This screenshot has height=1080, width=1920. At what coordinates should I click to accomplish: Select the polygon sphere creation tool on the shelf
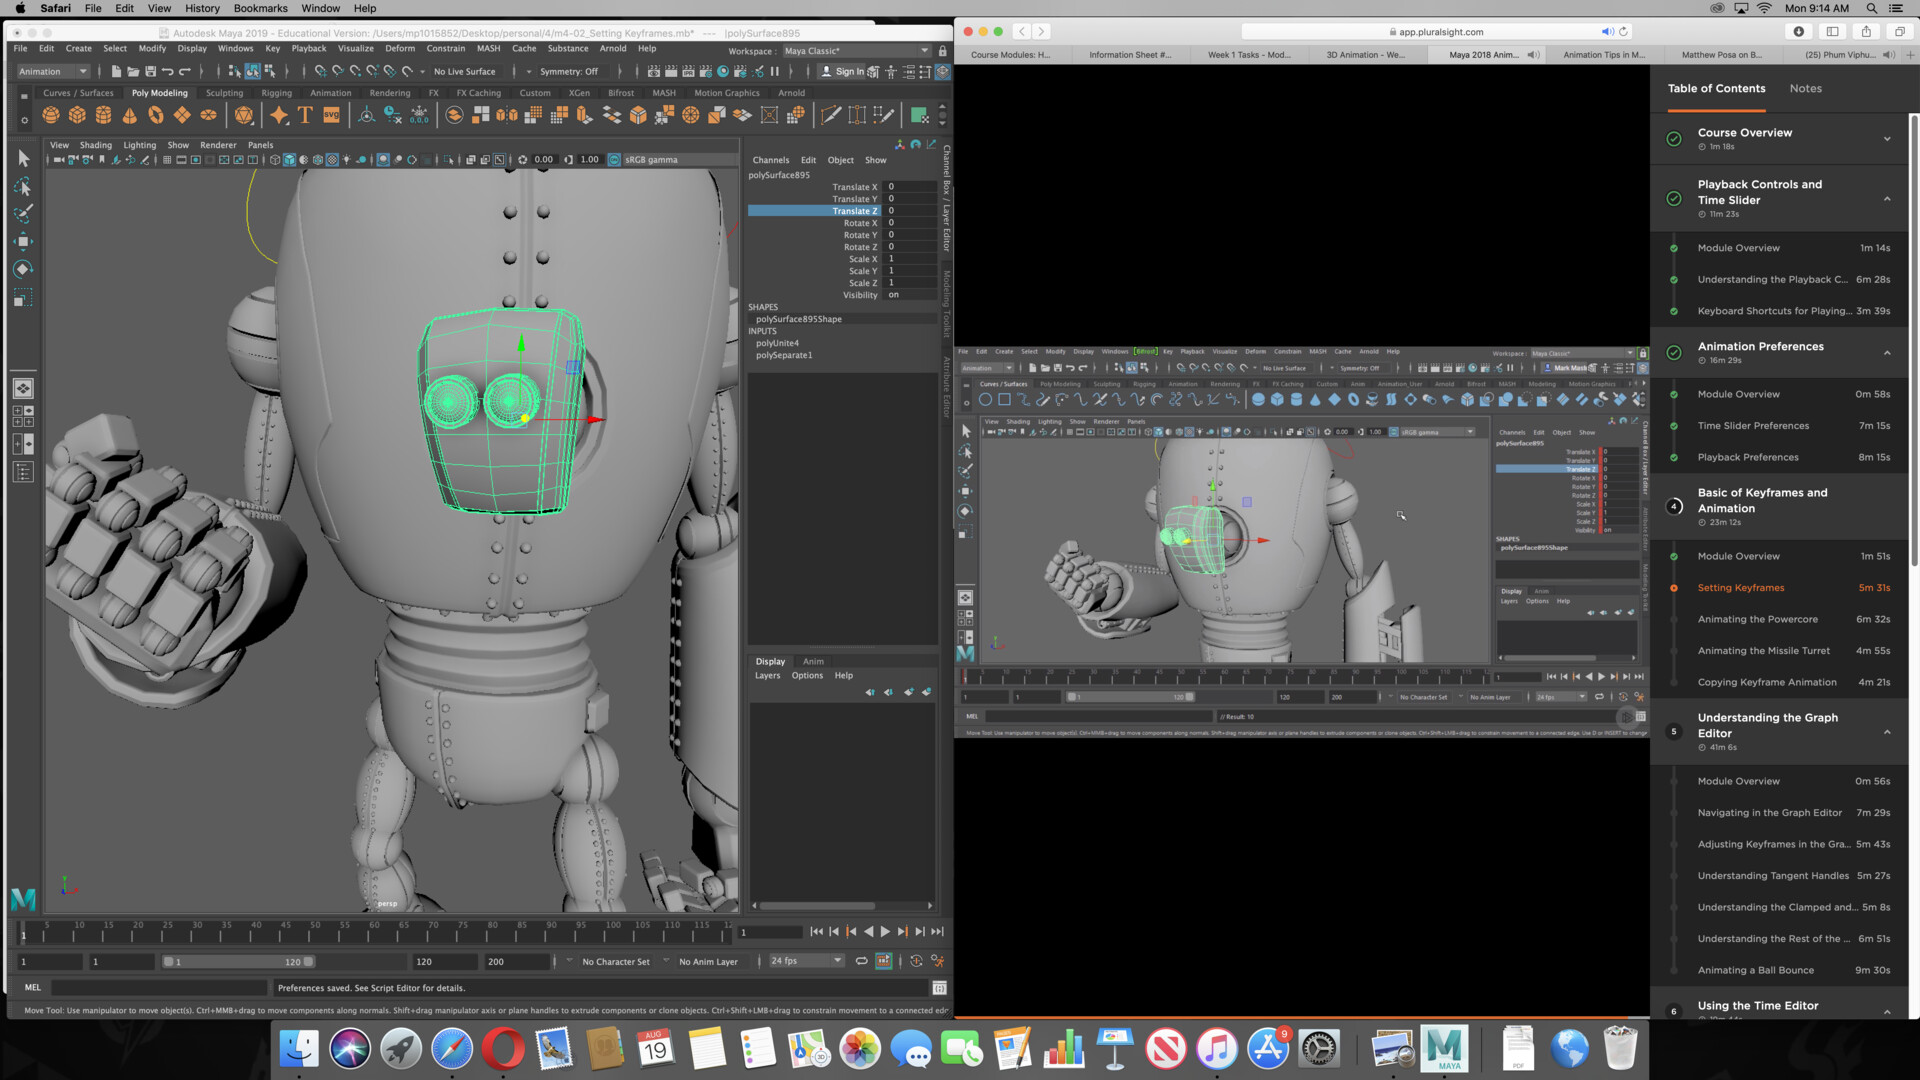[x=52, y=114]
